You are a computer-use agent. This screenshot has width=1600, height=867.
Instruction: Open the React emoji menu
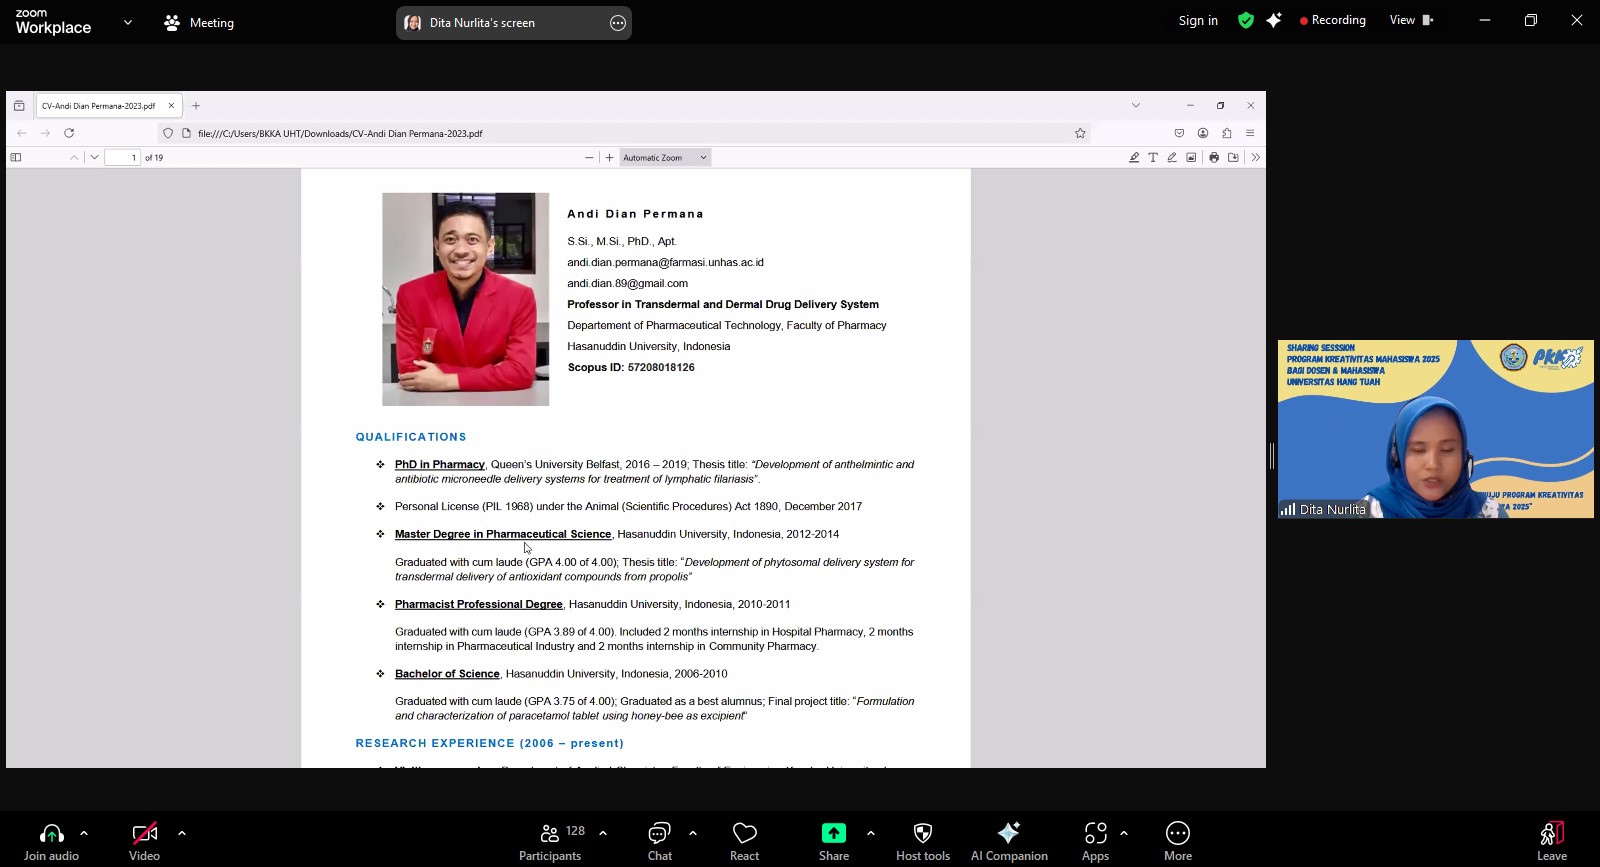[x=744, y=834]
